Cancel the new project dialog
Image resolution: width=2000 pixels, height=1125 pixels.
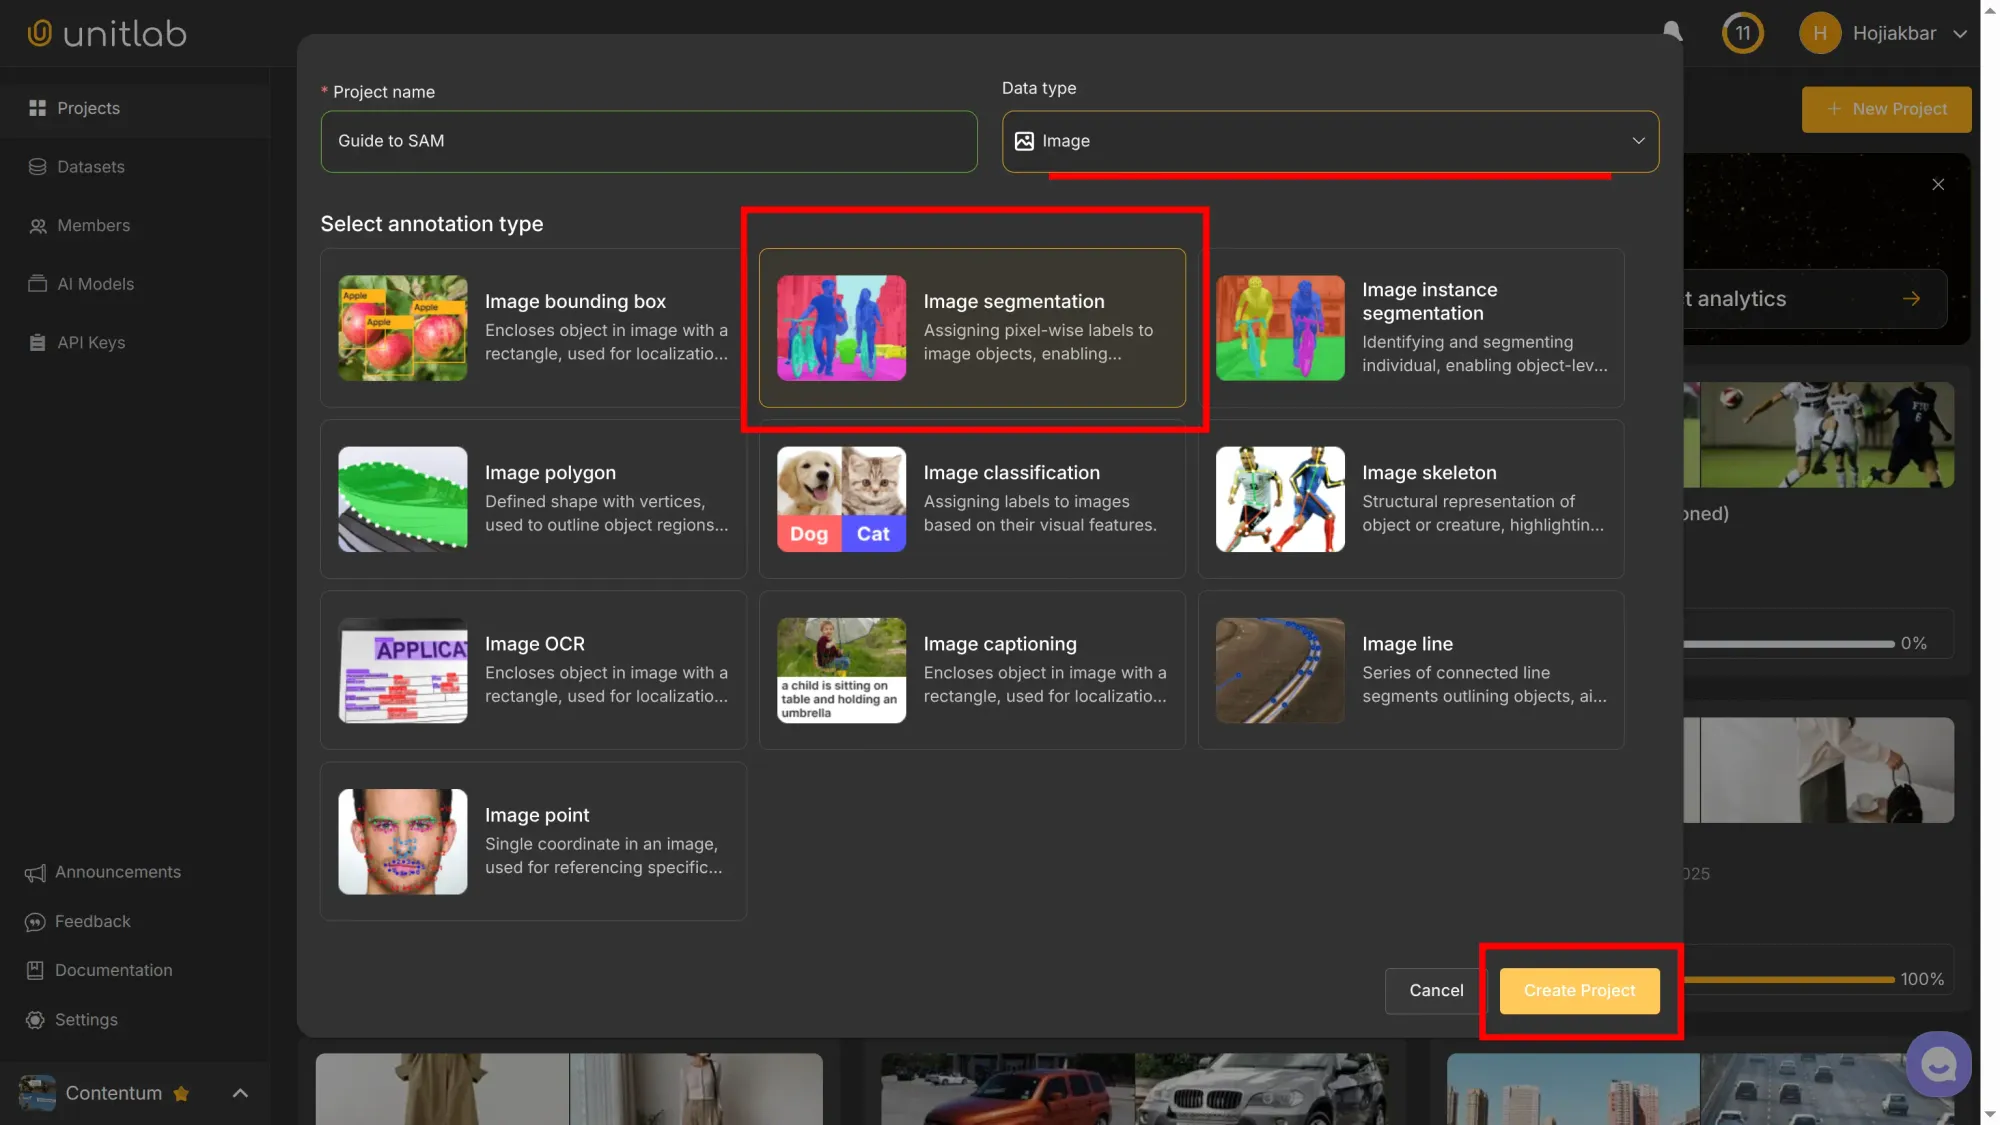(1435, 990)
